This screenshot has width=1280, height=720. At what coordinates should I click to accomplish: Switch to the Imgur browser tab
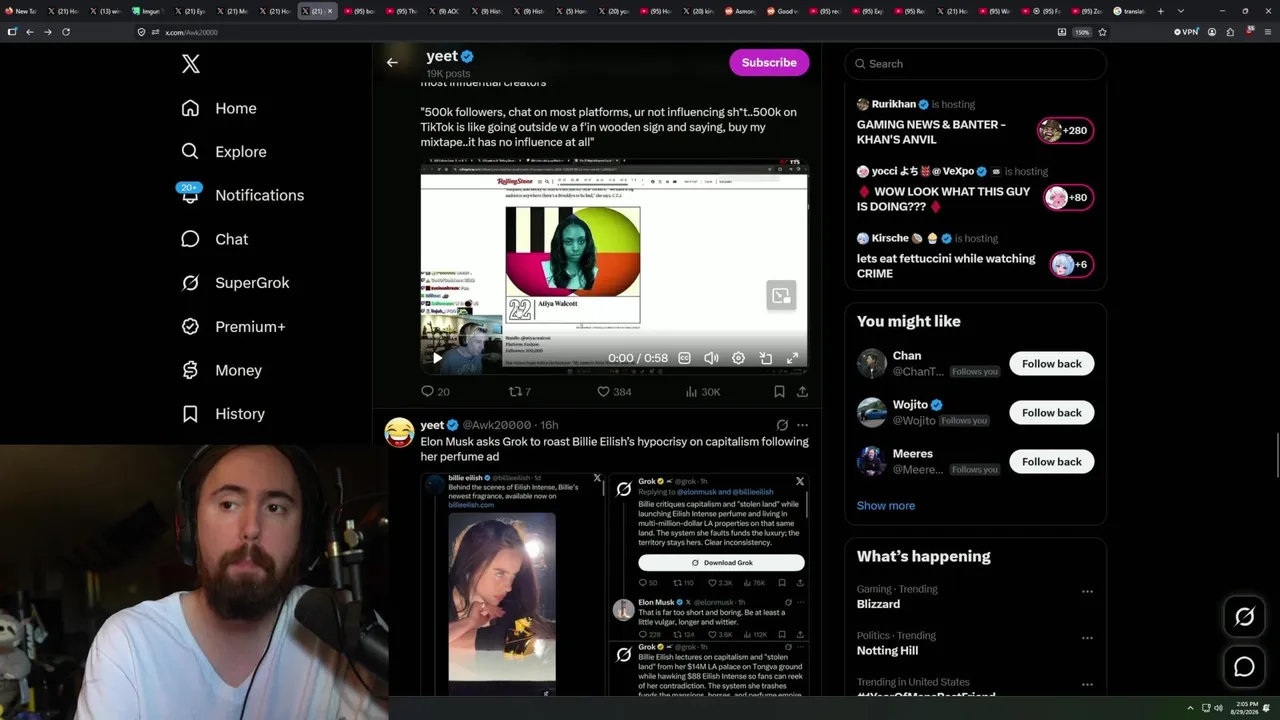pos(149,11)
